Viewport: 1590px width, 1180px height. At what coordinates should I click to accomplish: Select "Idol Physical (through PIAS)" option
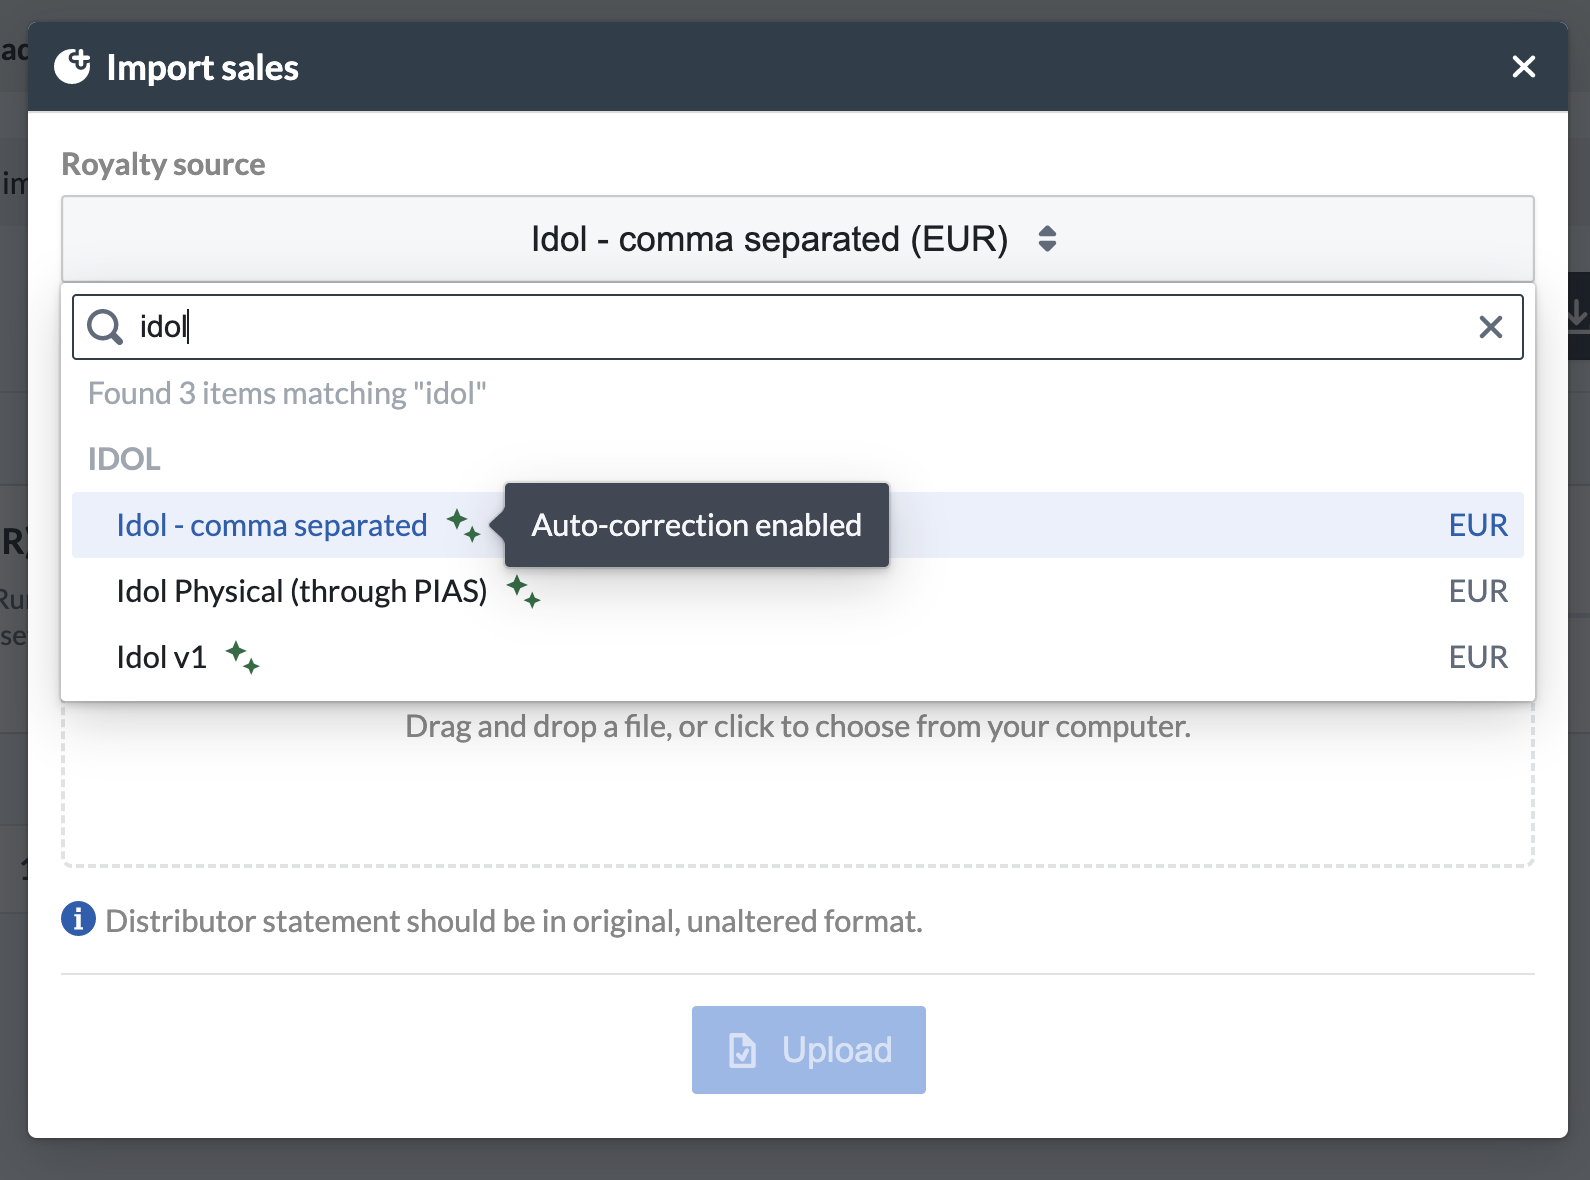pos(797,591)
